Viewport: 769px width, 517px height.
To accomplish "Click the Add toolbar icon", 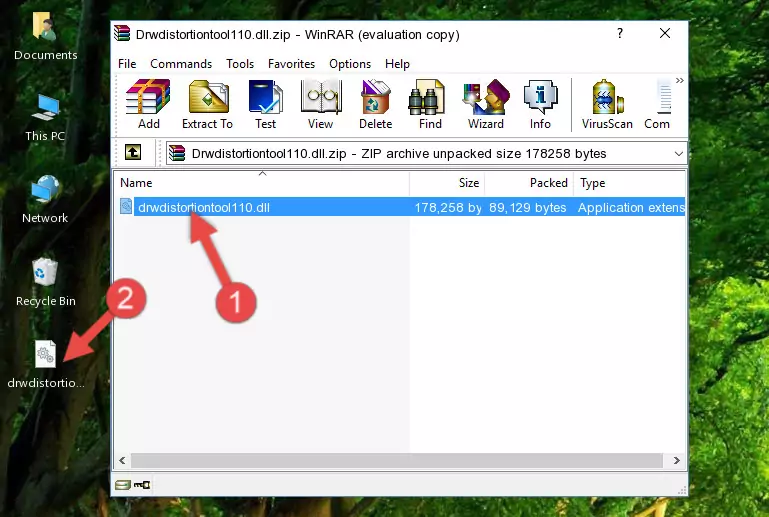I will pyautogui.click(x=148, y=104).
